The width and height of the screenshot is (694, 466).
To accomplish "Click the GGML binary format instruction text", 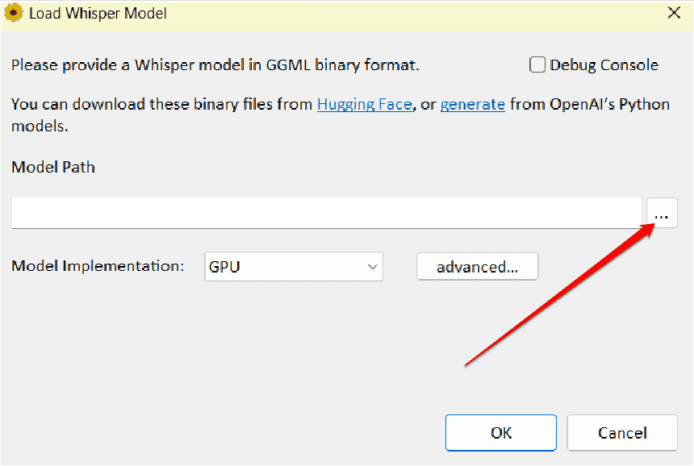I will click(x=215, y=66).
